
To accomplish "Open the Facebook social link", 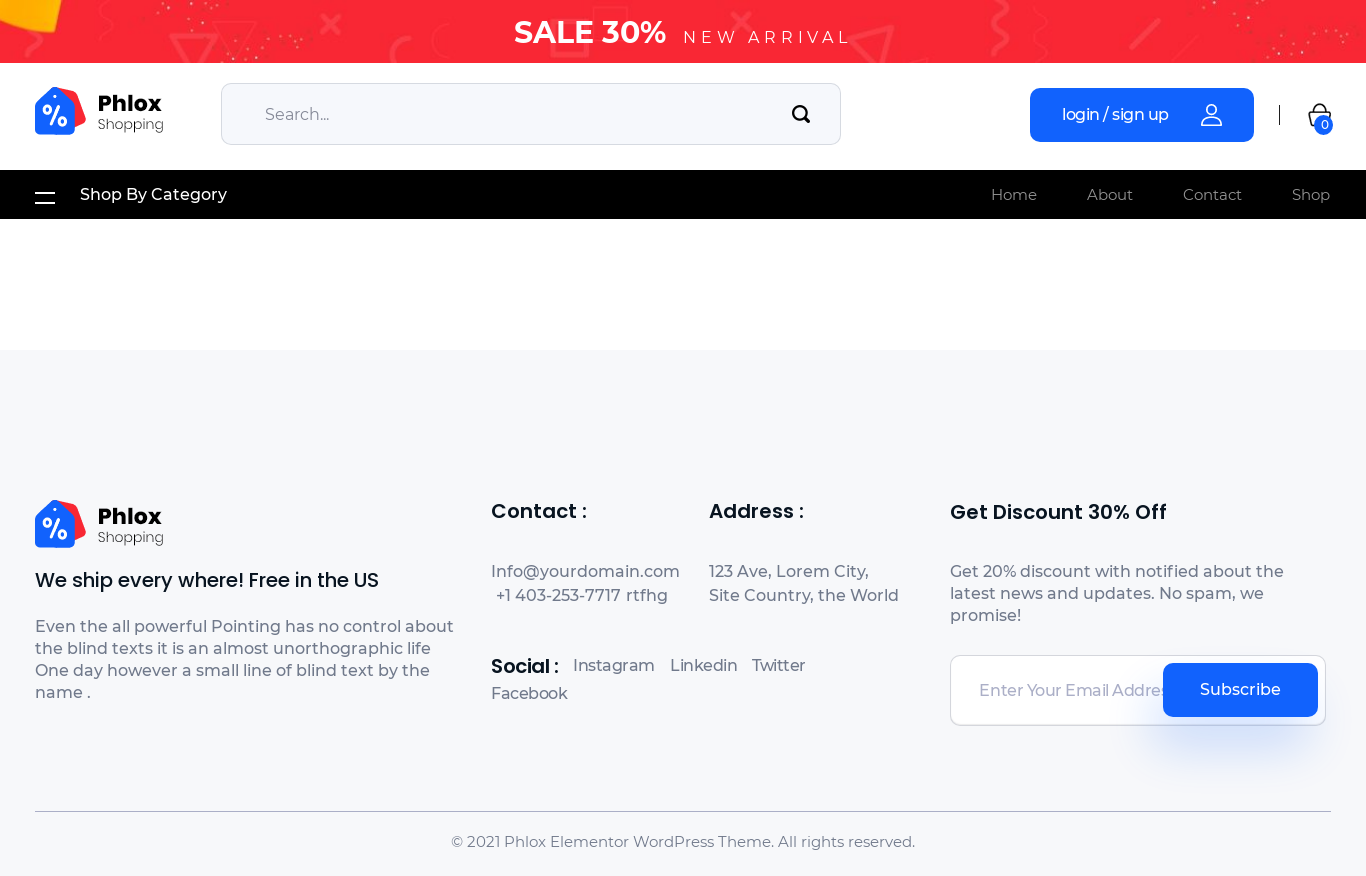I will click(529, 694).
